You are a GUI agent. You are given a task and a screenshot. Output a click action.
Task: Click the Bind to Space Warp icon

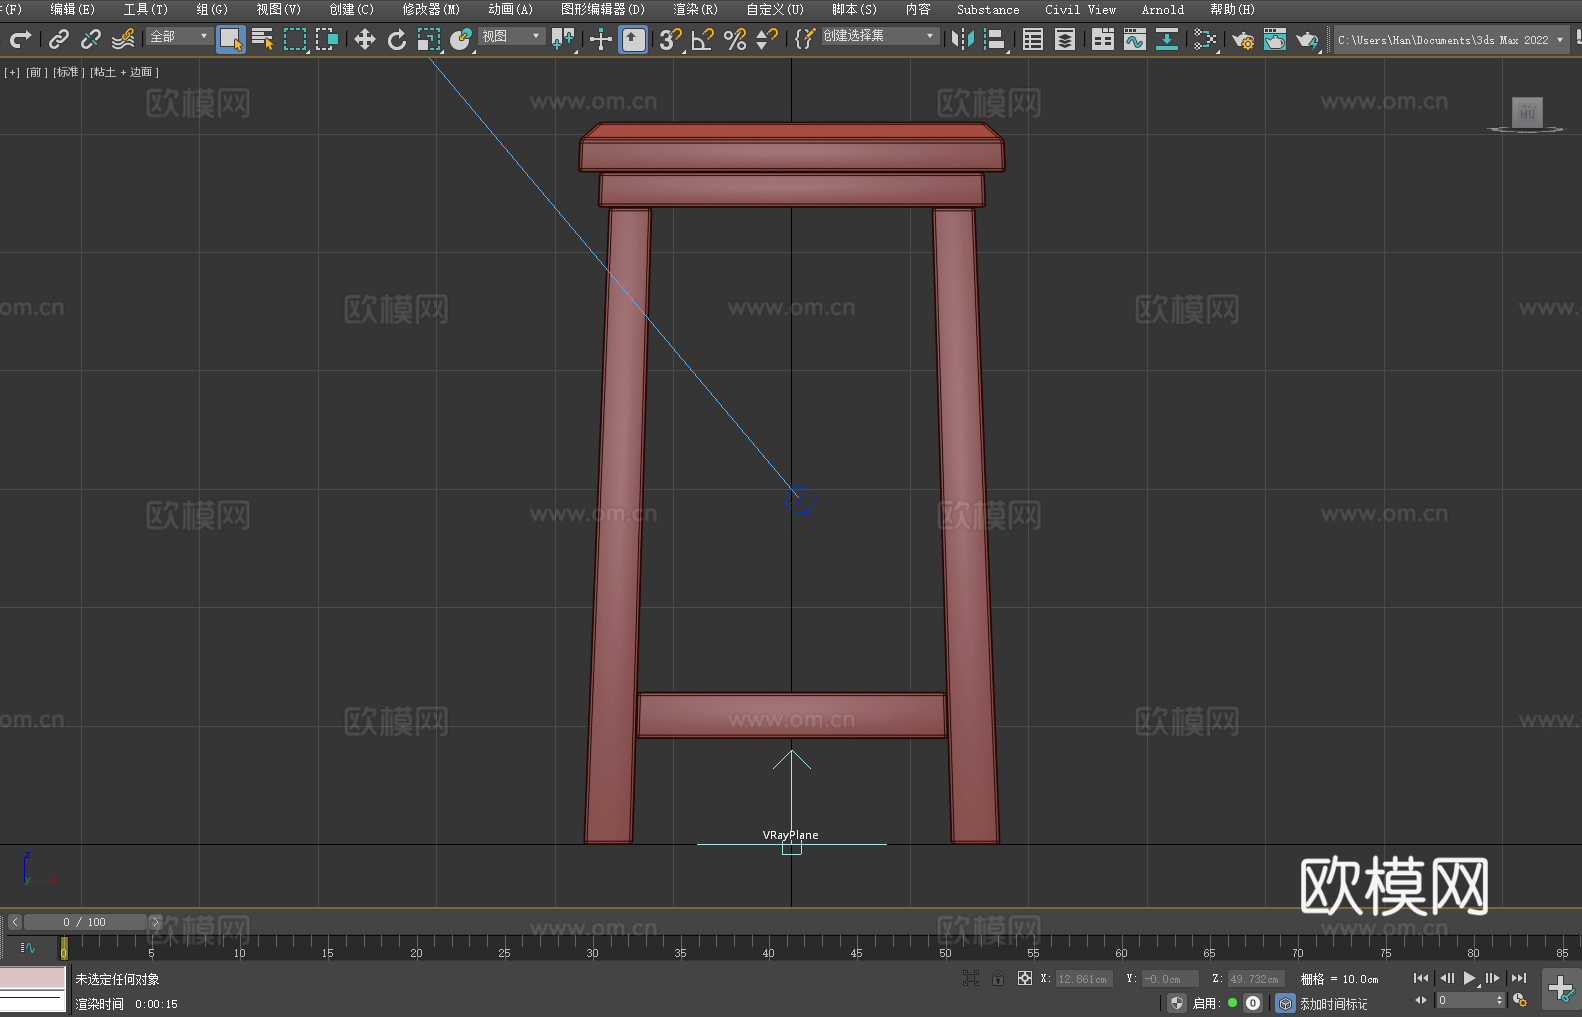coord(123,39)
